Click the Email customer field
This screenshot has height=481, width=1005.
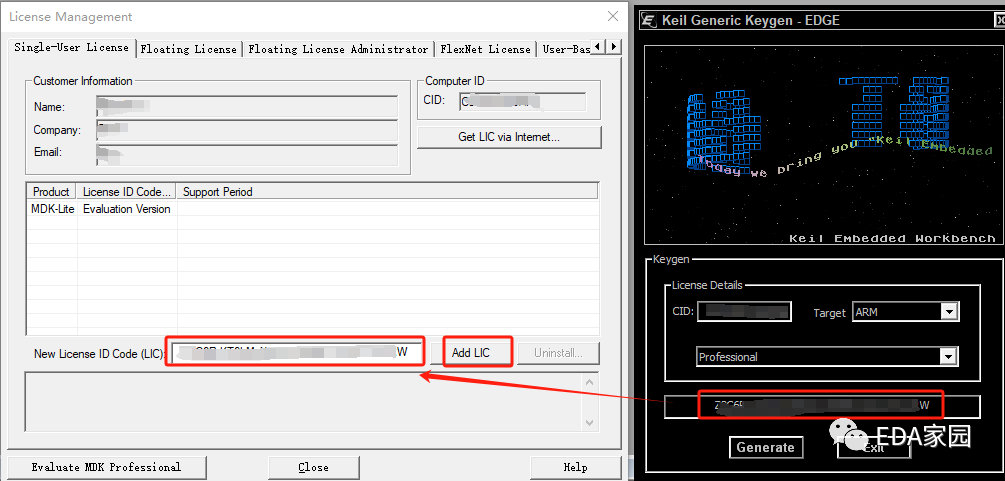pos(247,155)
